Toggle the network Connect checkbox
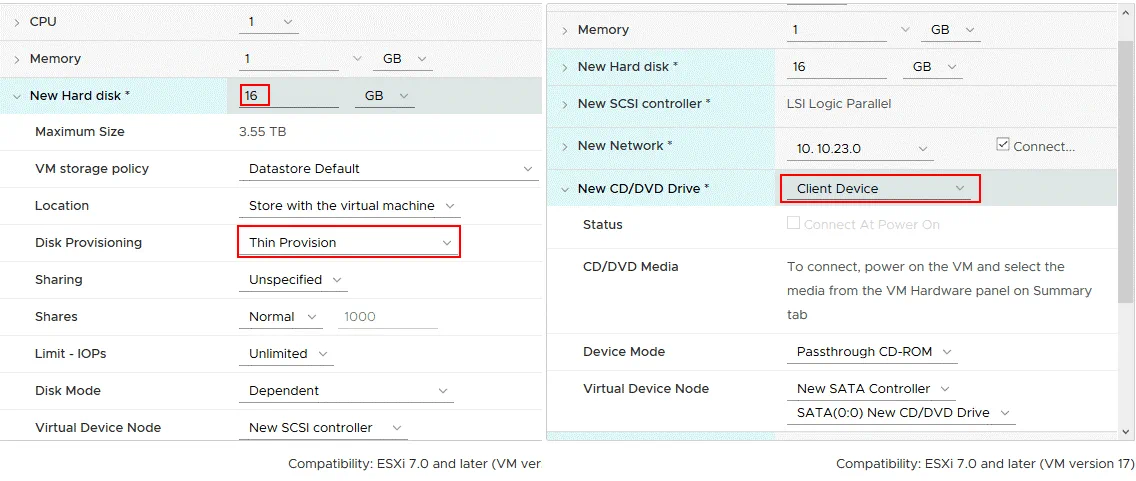 1003,145
